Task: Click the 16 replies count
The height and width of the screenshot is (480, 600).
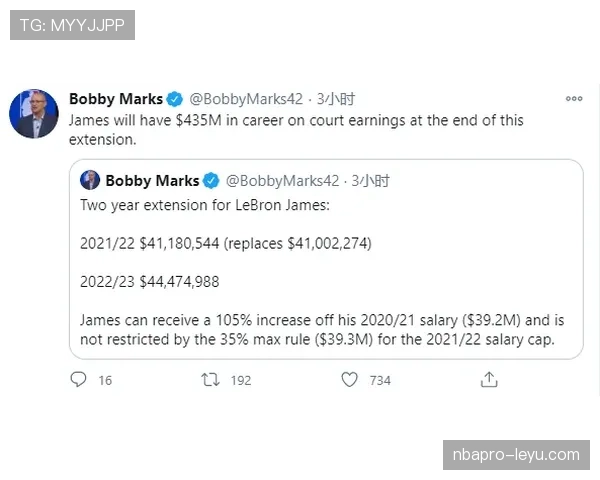Action: [105, 381]
